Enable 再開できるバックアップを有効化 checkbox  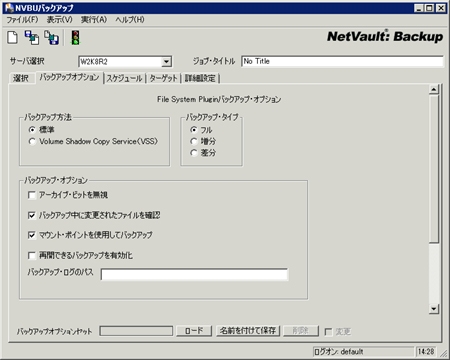32,256
